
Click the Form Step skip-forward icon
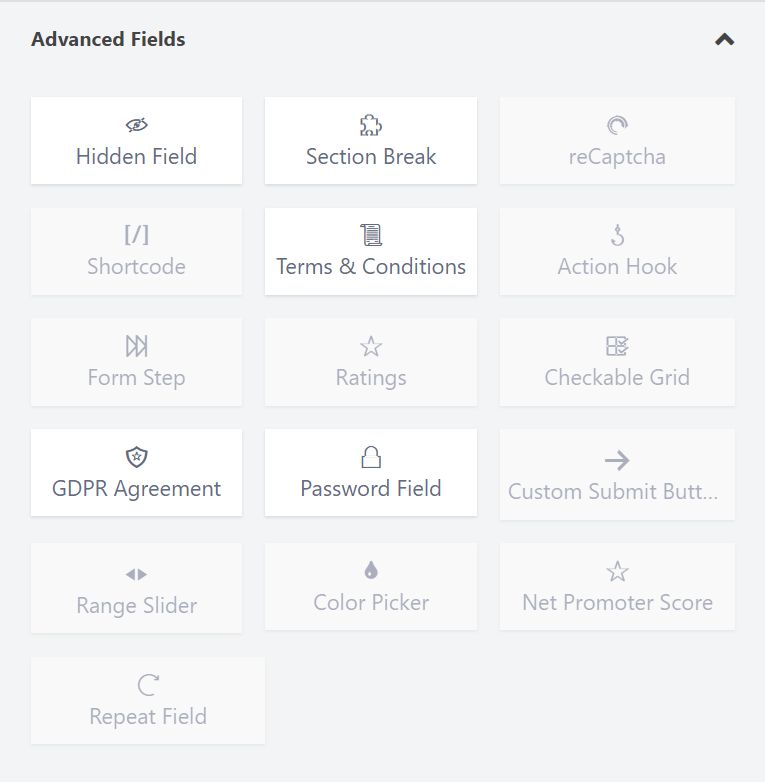tap(137, 346)
